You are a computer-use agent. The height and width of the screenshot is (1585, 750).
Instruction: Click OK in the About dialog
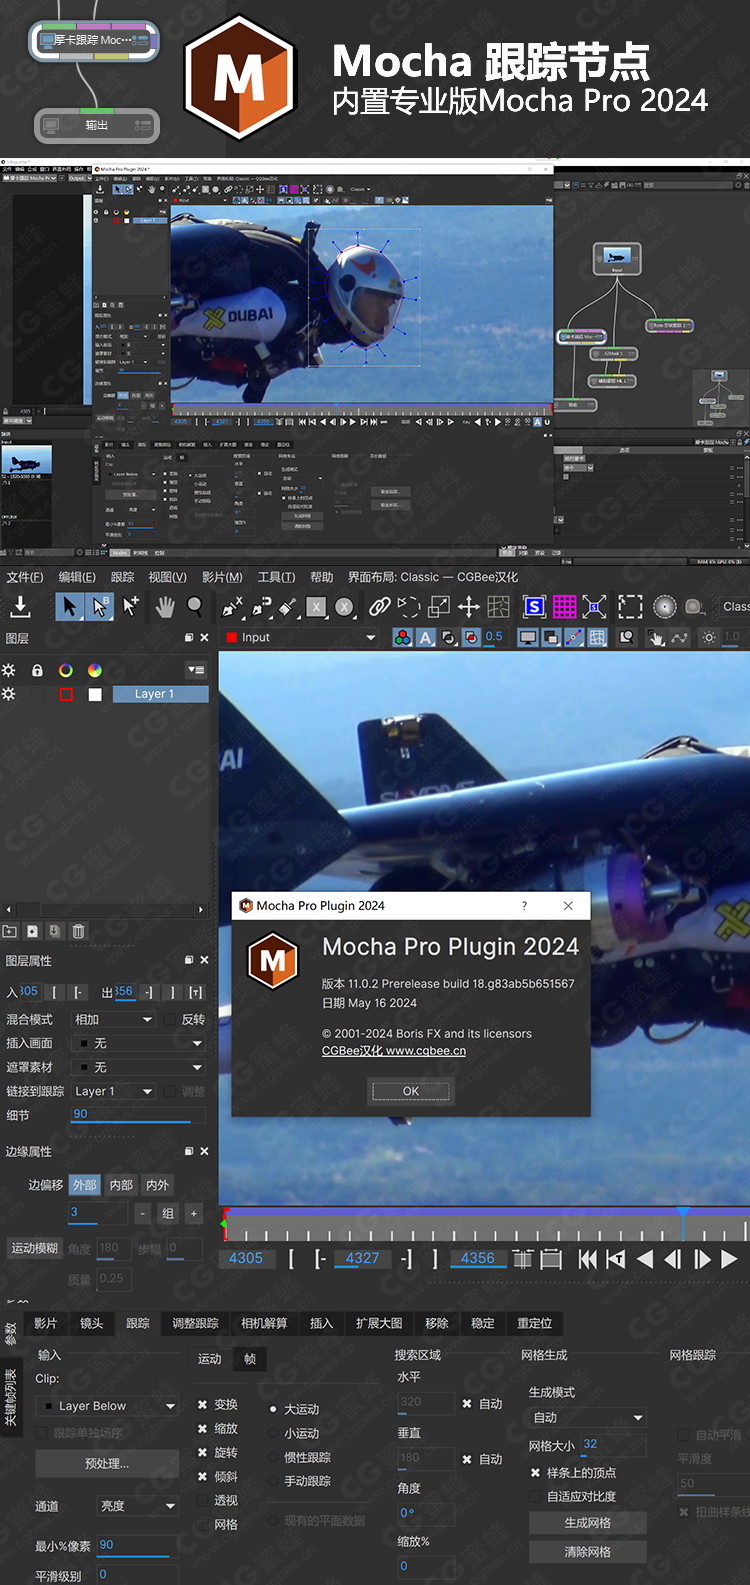click(x=411, y=1091)
